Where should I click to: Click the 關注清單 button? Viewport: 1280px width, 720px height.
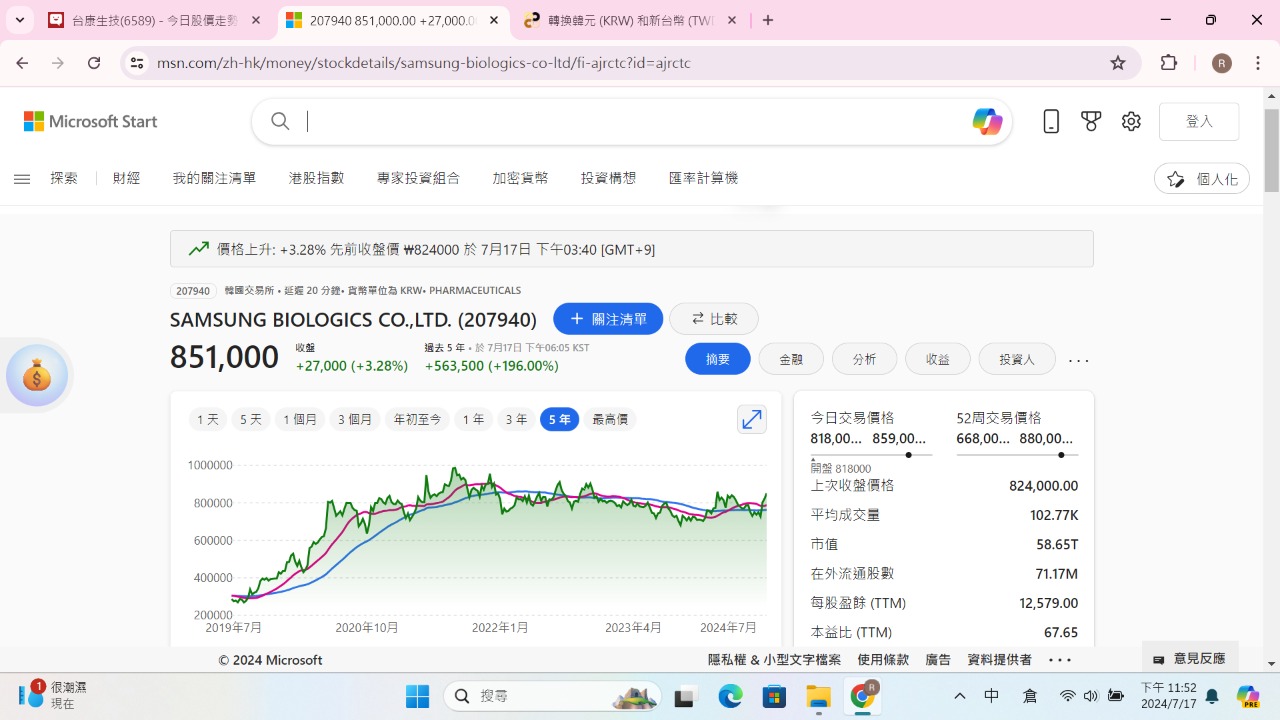pyautogui.click(x=608, y=318)
